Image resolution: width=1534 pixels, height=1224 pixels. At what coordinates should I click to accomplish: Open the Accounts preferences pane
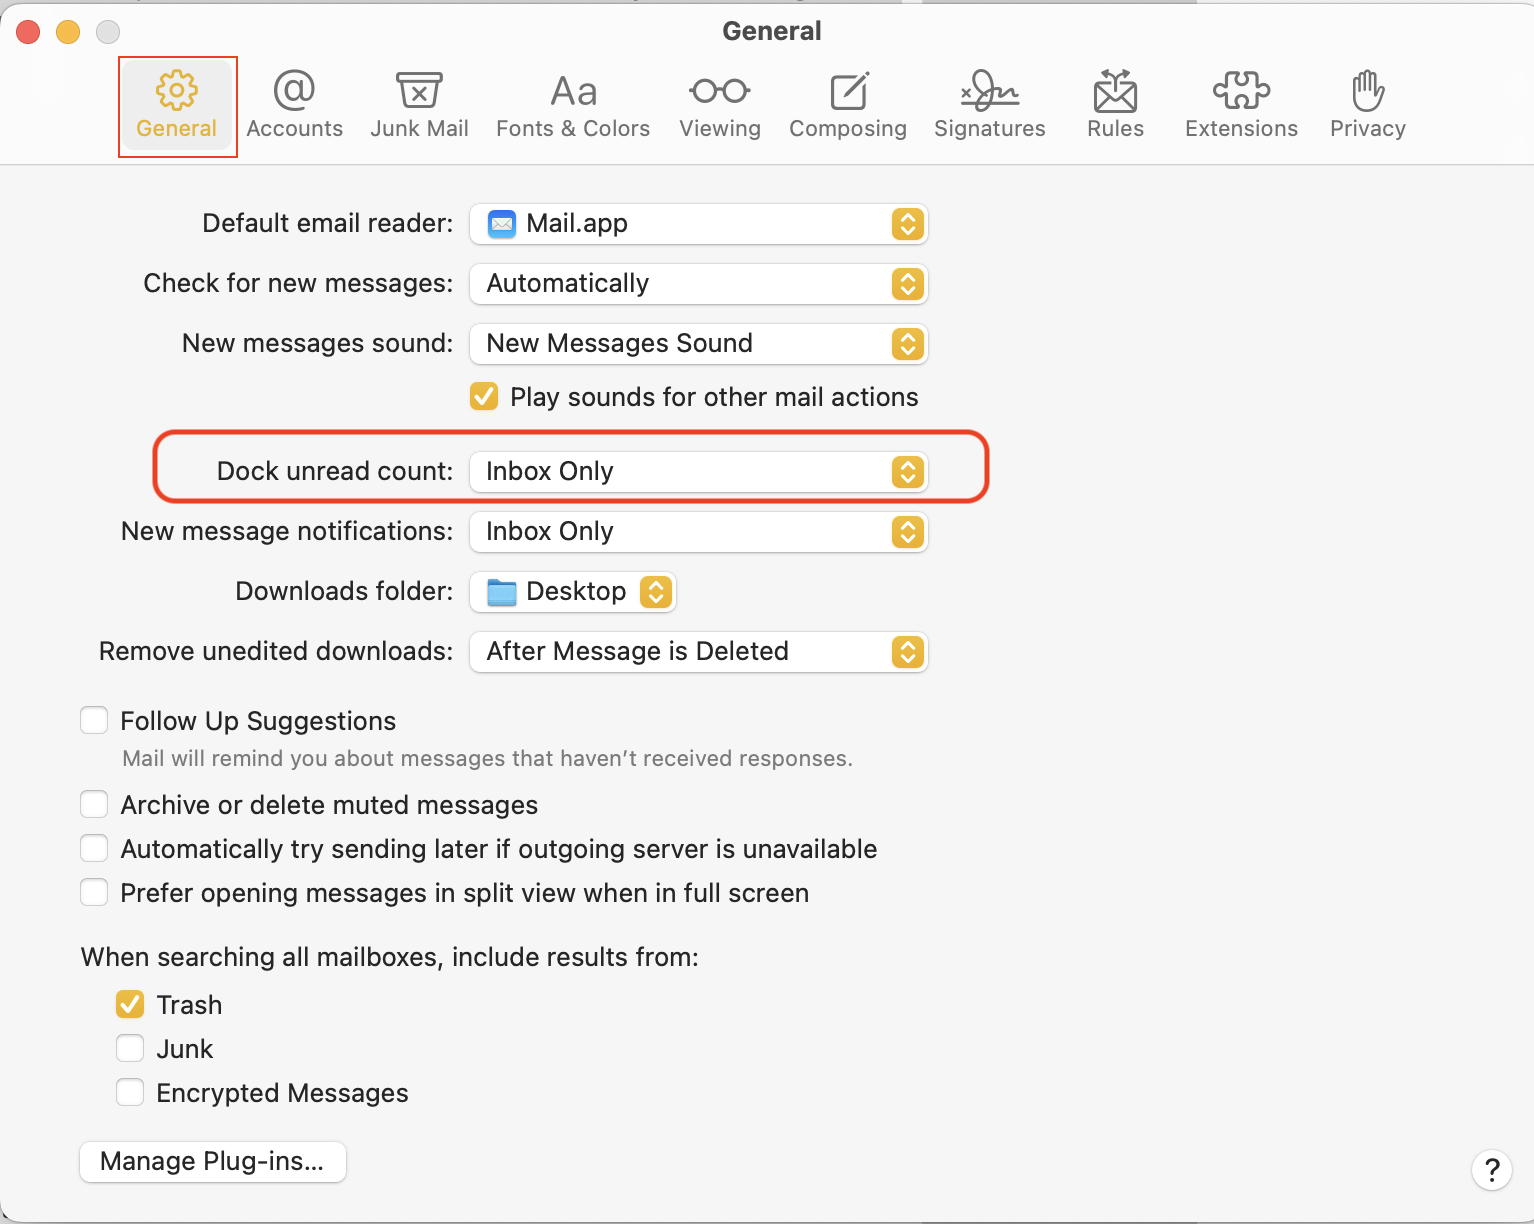tap(294, 104)
